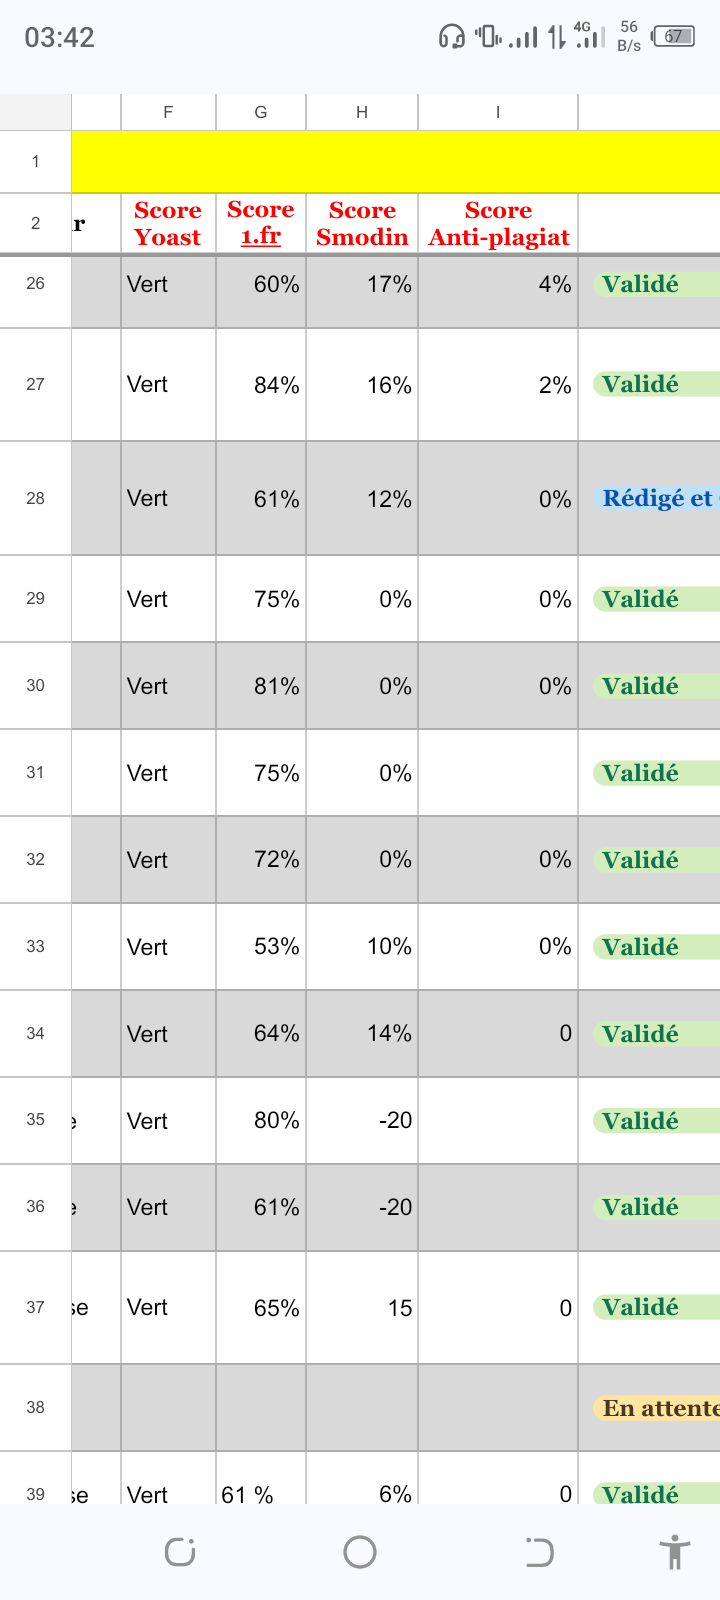
Task: Select the 84% cell in row 27
Action: click(261, 385)
